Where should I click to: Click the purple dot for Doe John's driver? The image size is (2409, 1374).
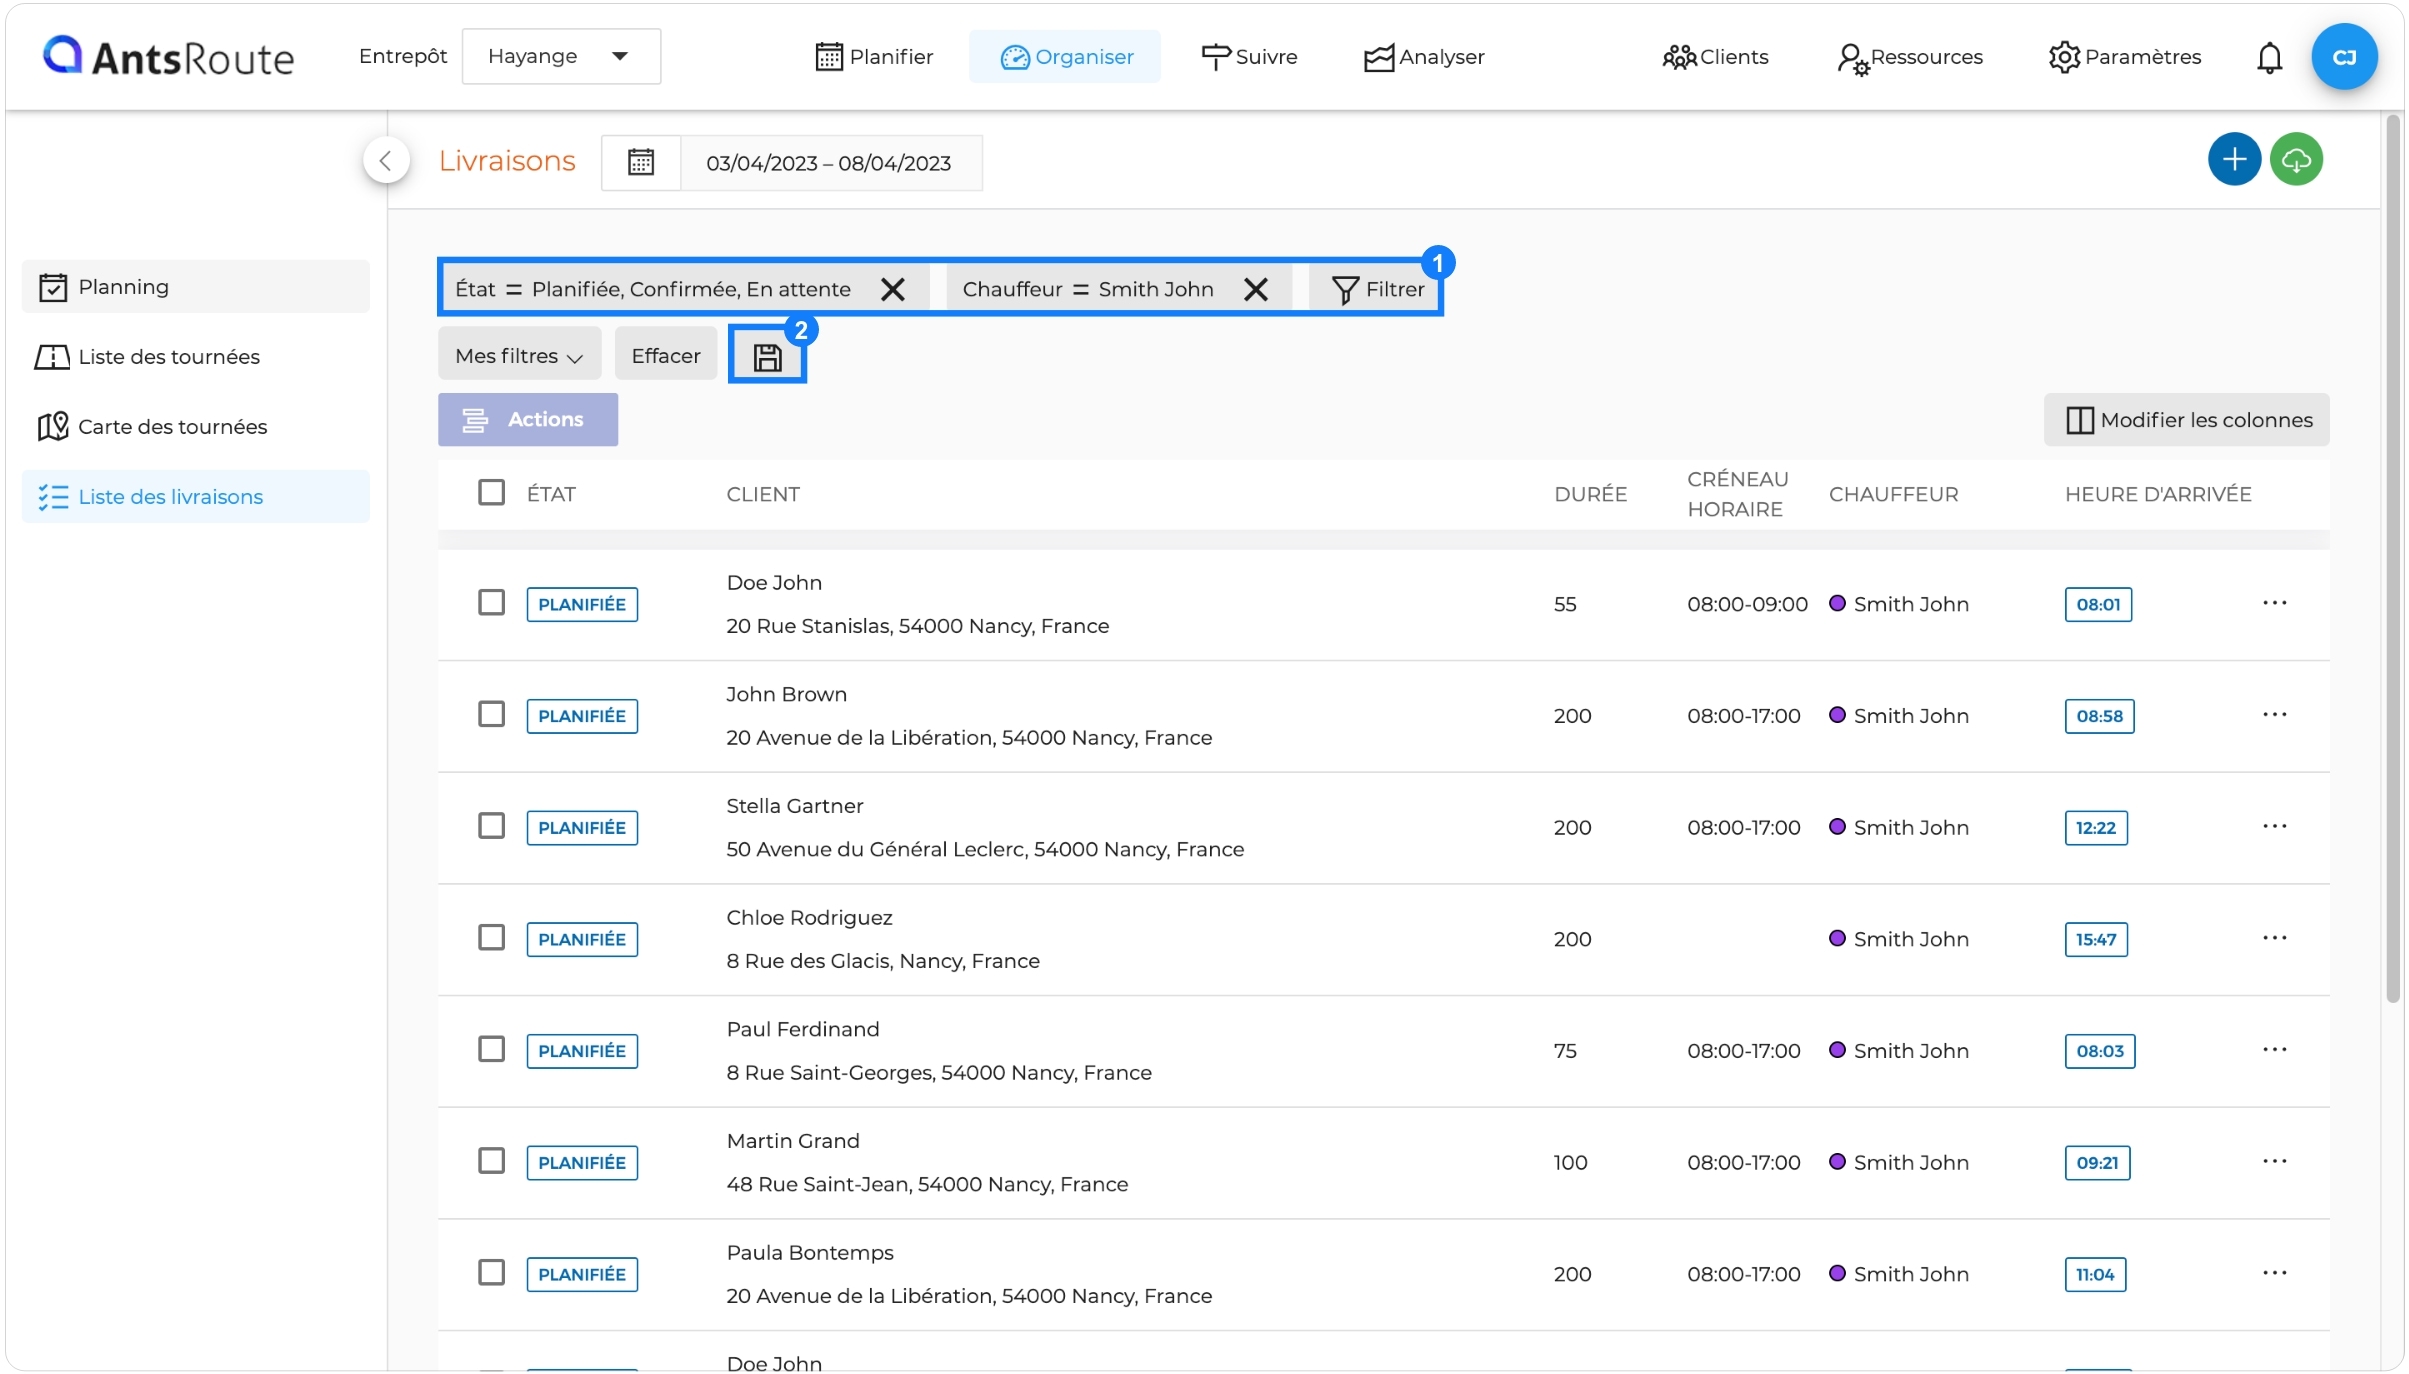[1836, 603]
